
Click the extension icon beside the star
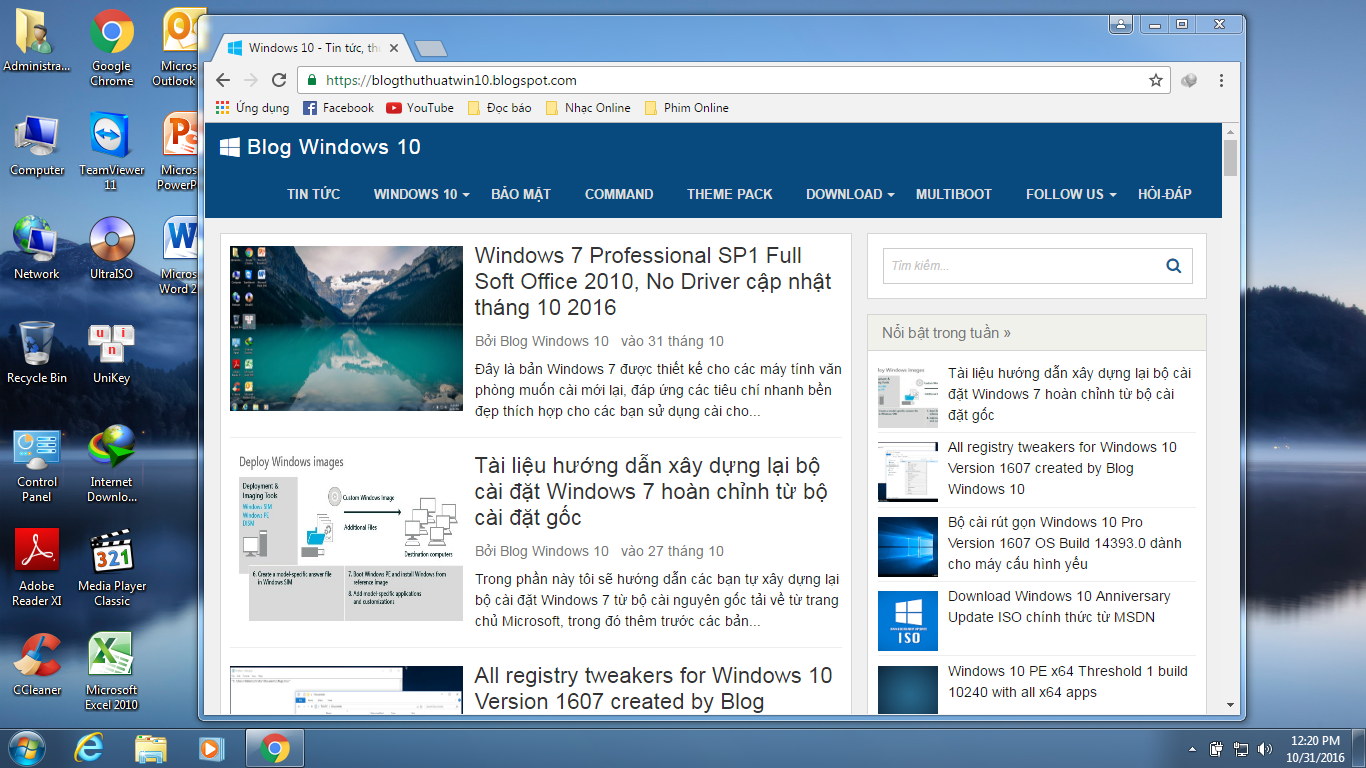(x=1189, y=80)
